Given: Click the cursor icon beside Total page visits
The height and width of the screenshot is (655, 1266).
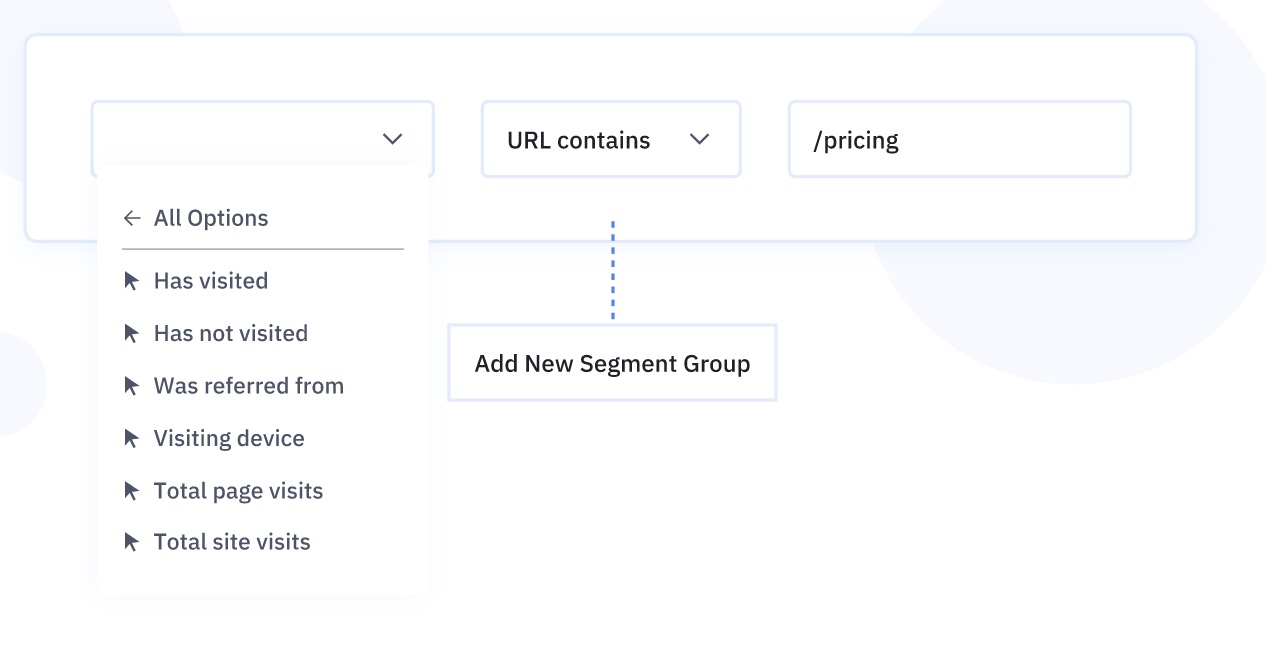Looking at the screenshot, I should [x=131, y=491].
